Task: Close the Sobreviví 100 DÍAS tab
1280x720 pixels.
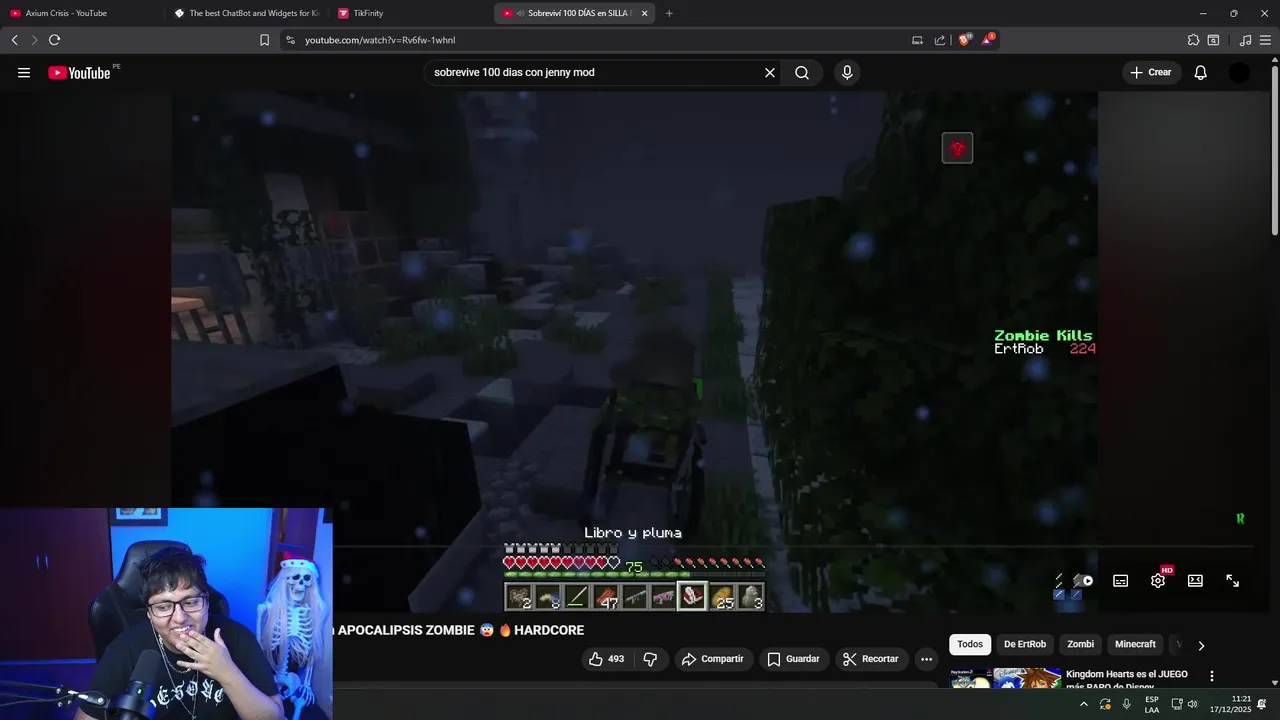Action: point(644,13)
